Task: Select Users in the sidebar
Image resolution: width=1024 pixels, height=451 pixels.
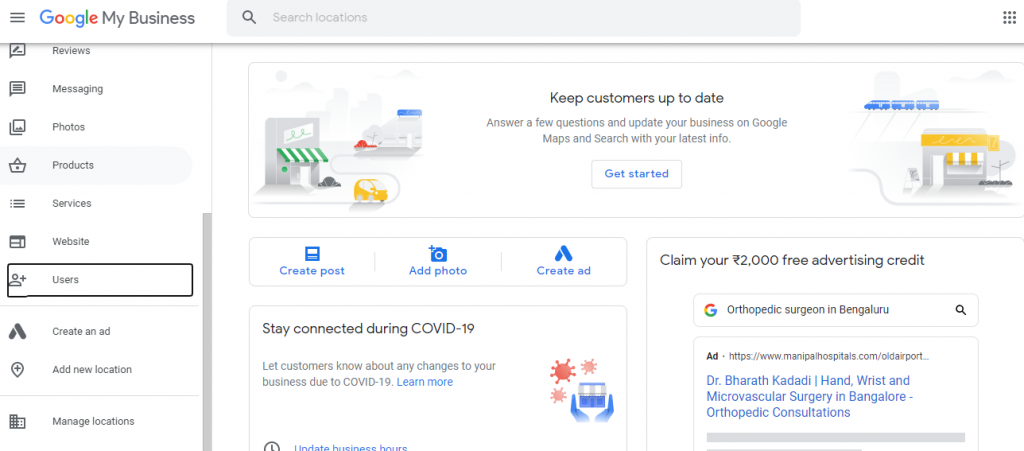Action: (100, 280)
